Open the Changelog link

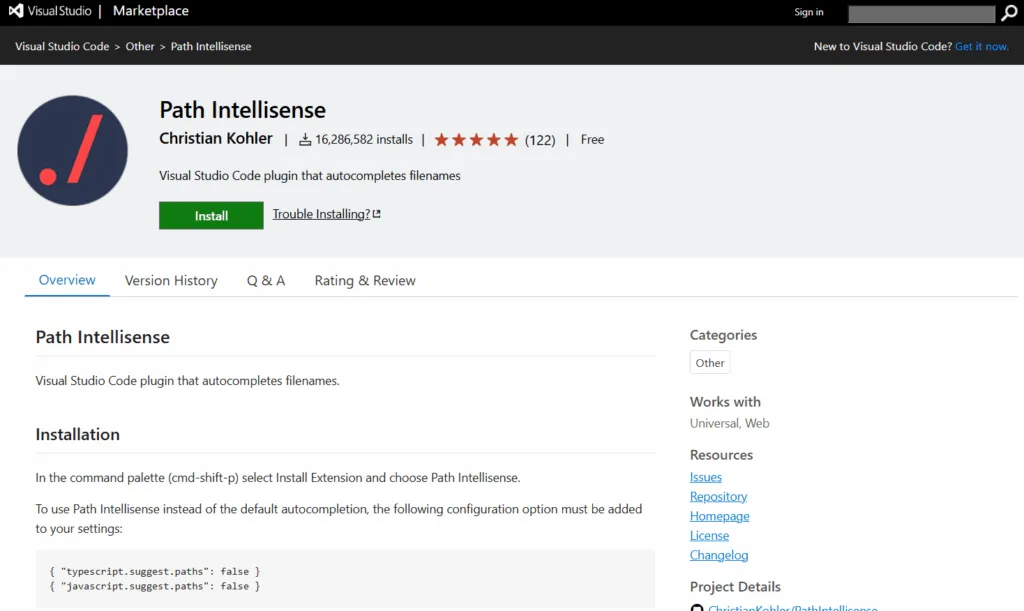click(x=719, y=556)
